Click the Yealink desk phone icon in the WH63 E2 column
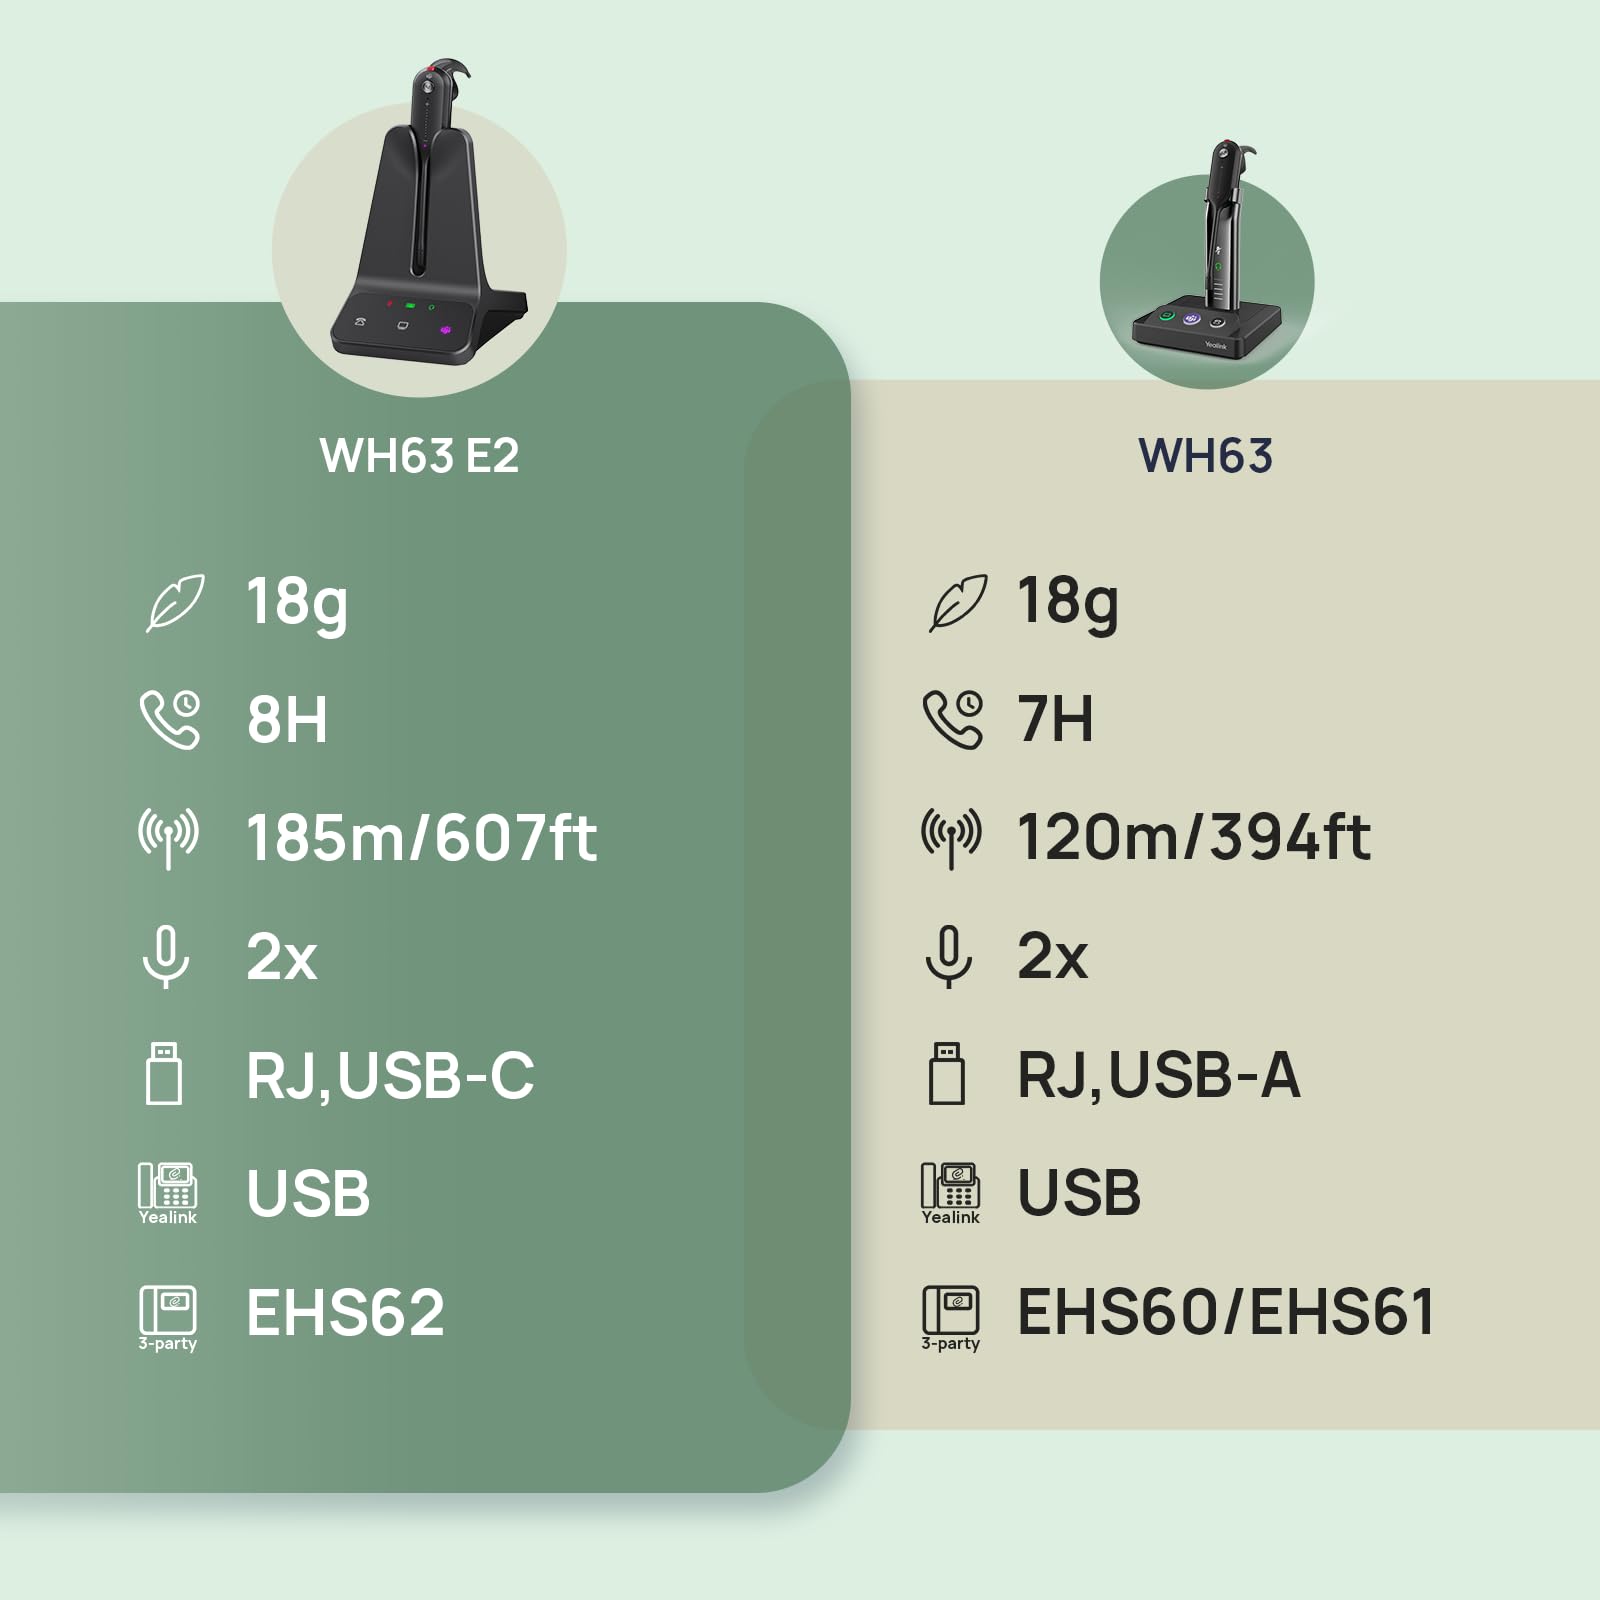The height and width of the screenshot is (1600, 1600). 168,1193
